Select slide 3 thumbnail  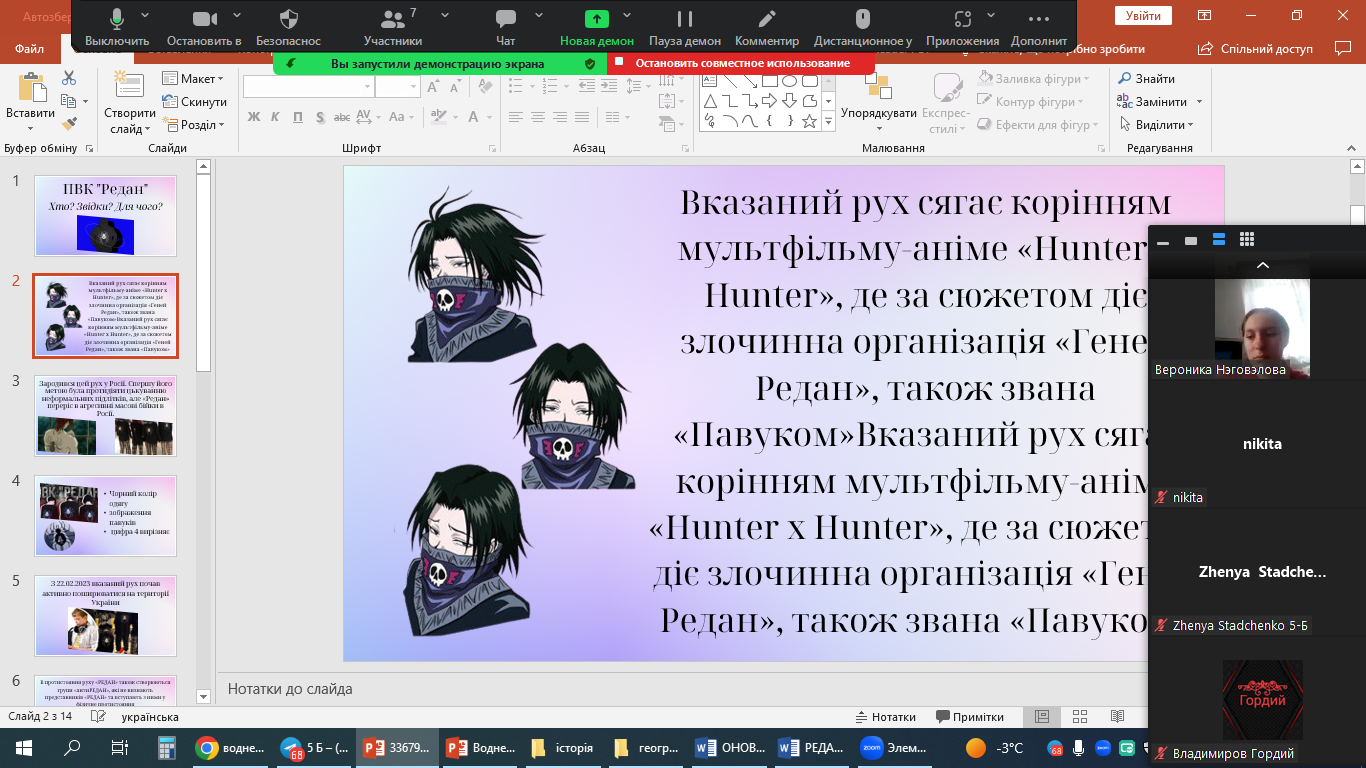pos(105,415)
